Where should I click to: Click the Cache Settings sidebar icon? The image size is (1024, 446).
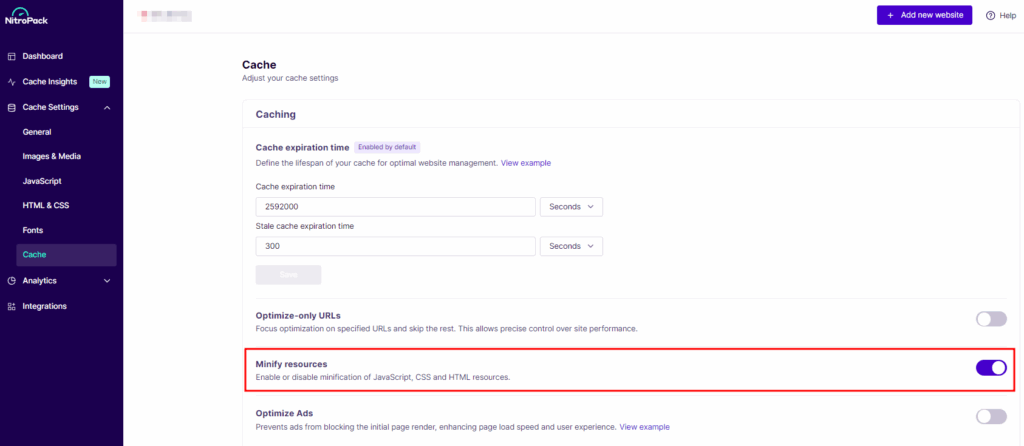pos(12,107)
